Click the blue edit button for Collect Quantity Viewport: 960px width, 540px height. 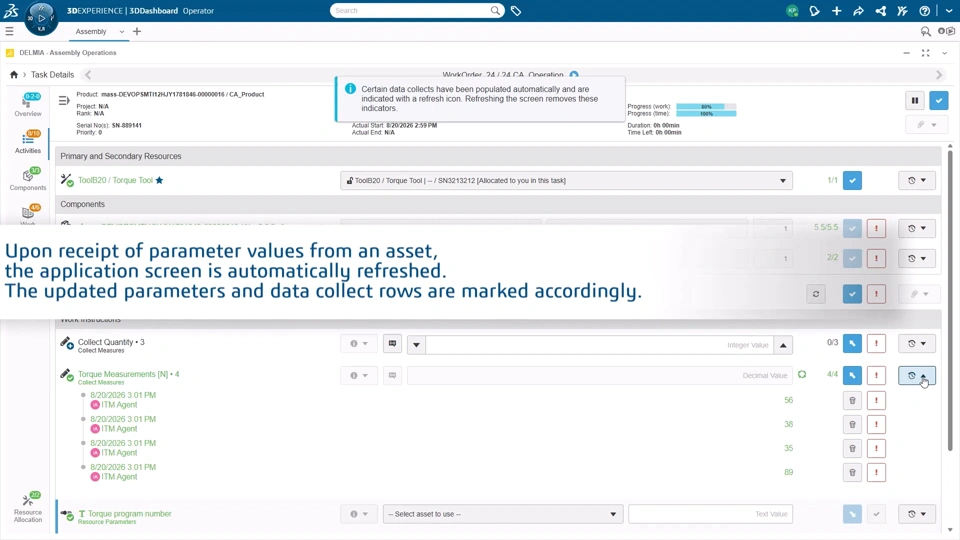(x=852, y=343)
